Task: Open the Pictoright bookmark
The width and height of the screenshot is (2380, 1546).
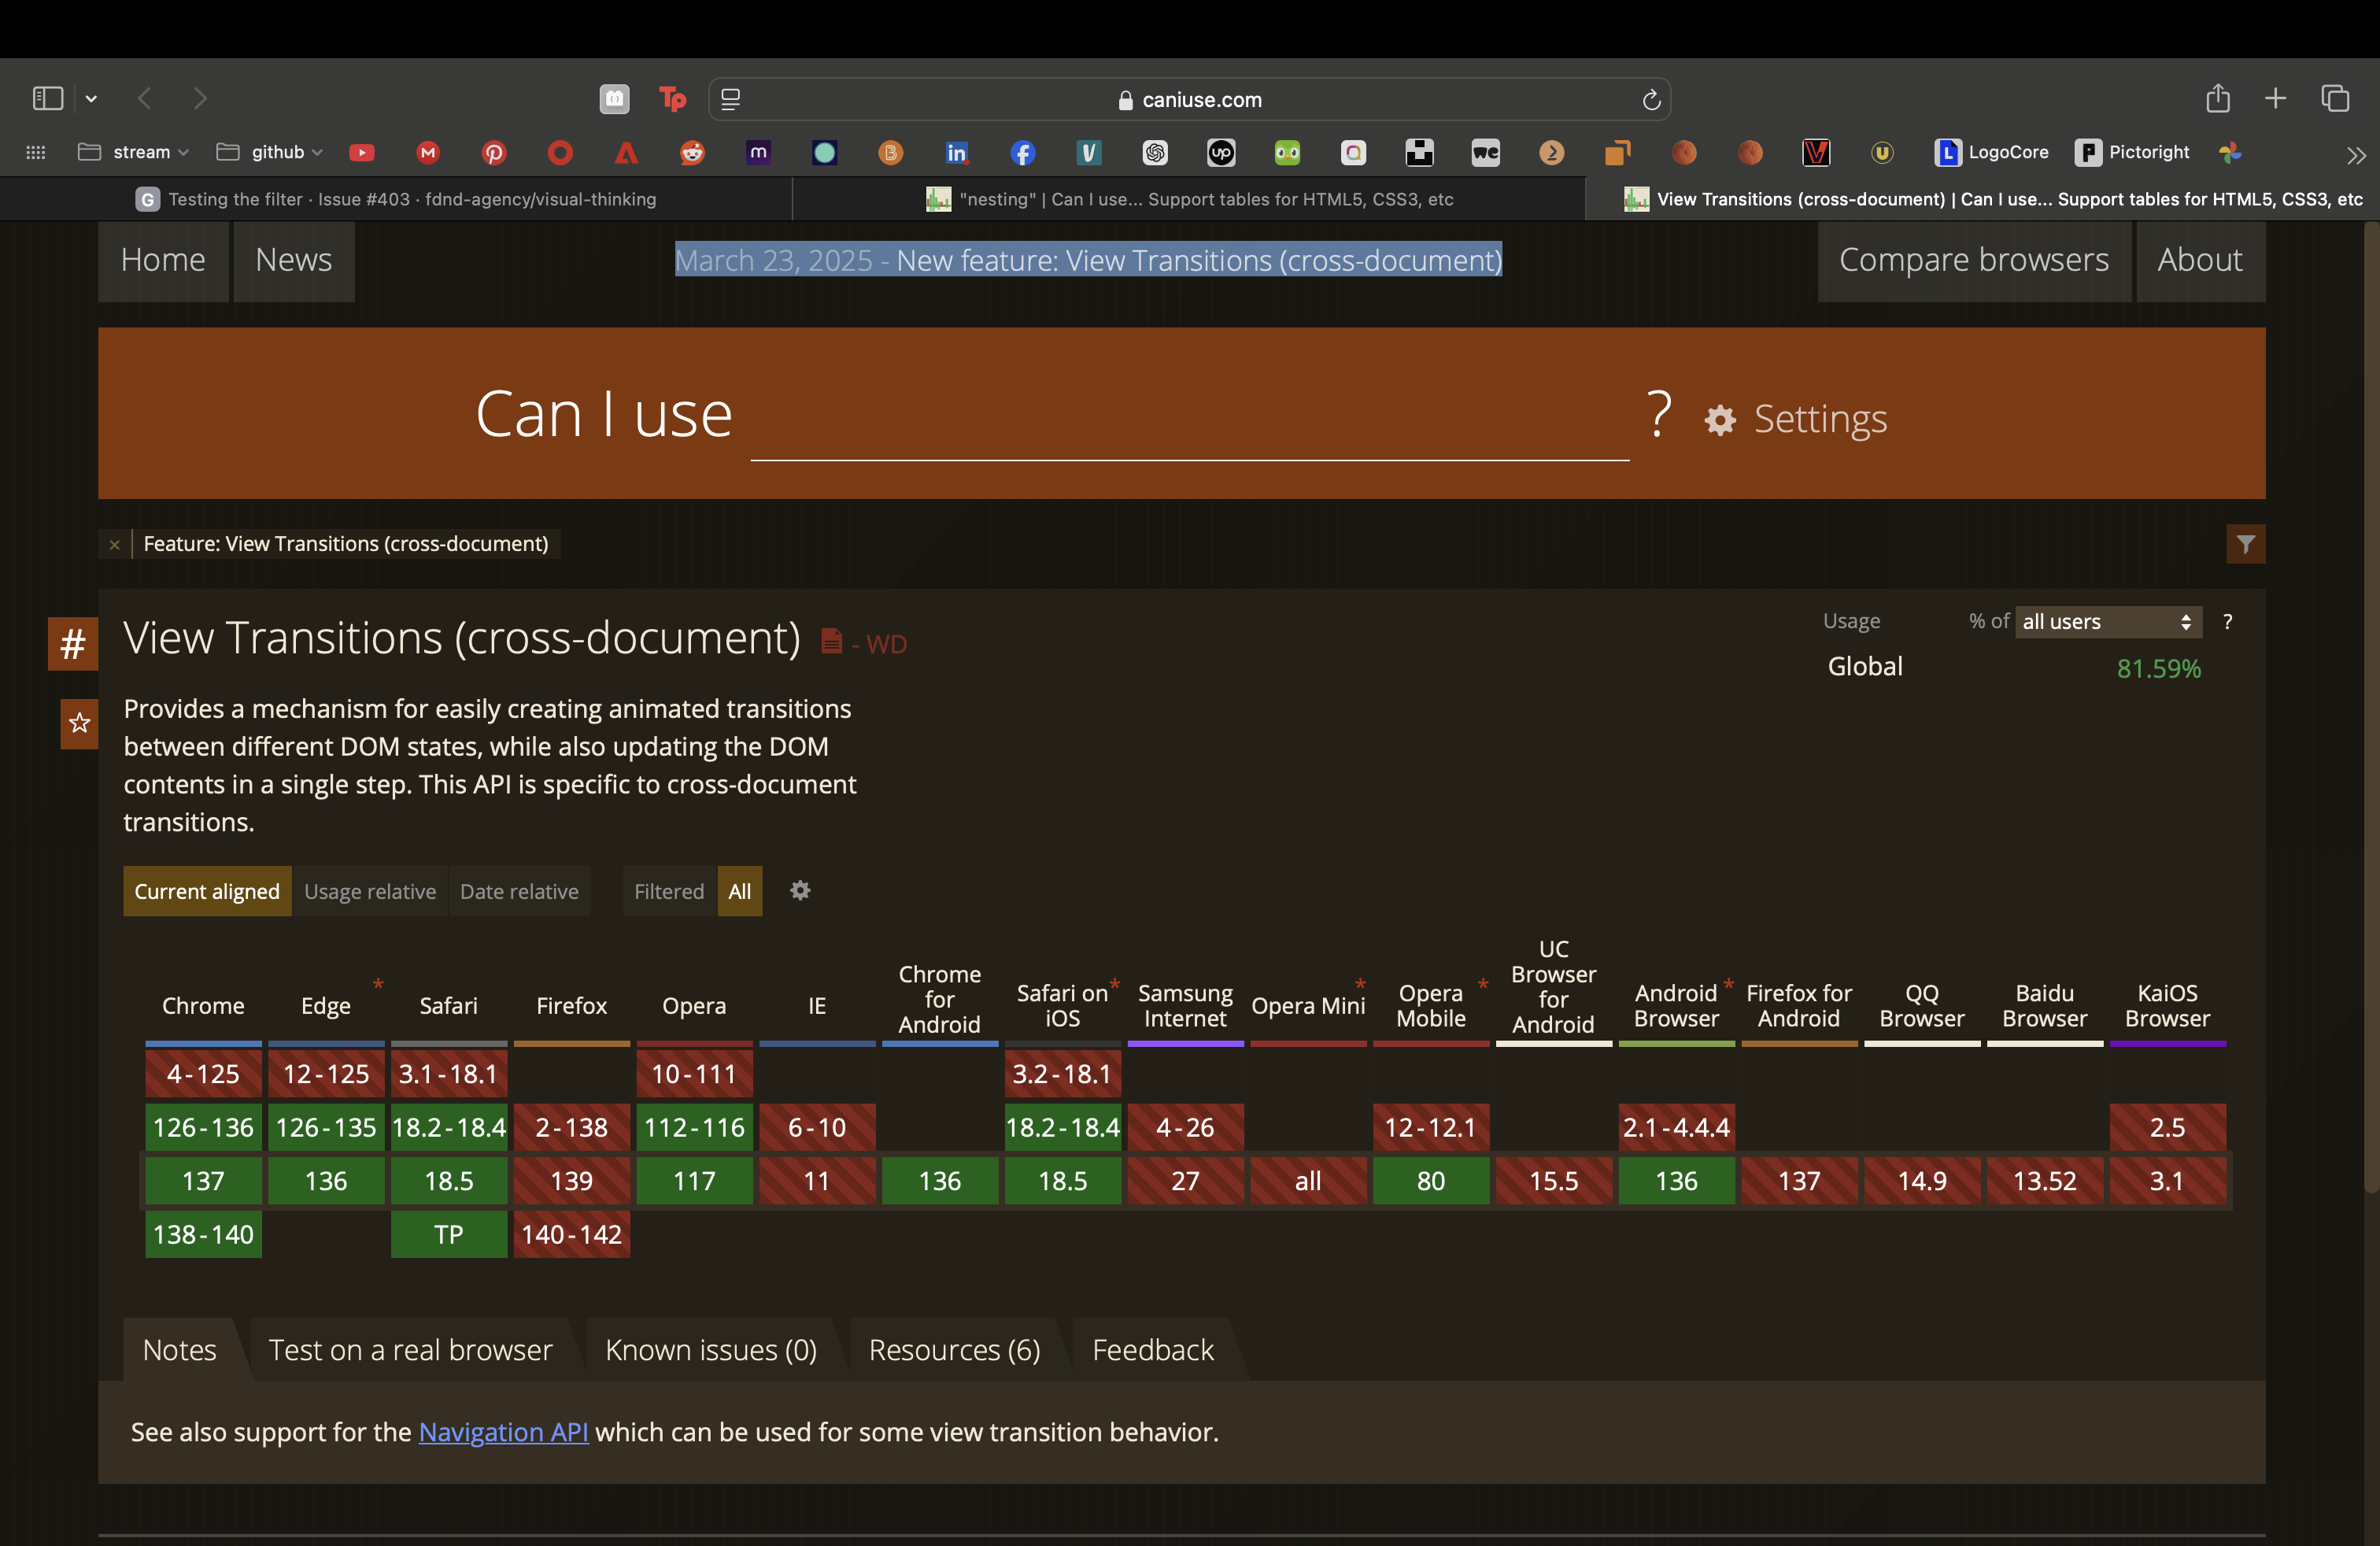Action: coord(2132,152)
